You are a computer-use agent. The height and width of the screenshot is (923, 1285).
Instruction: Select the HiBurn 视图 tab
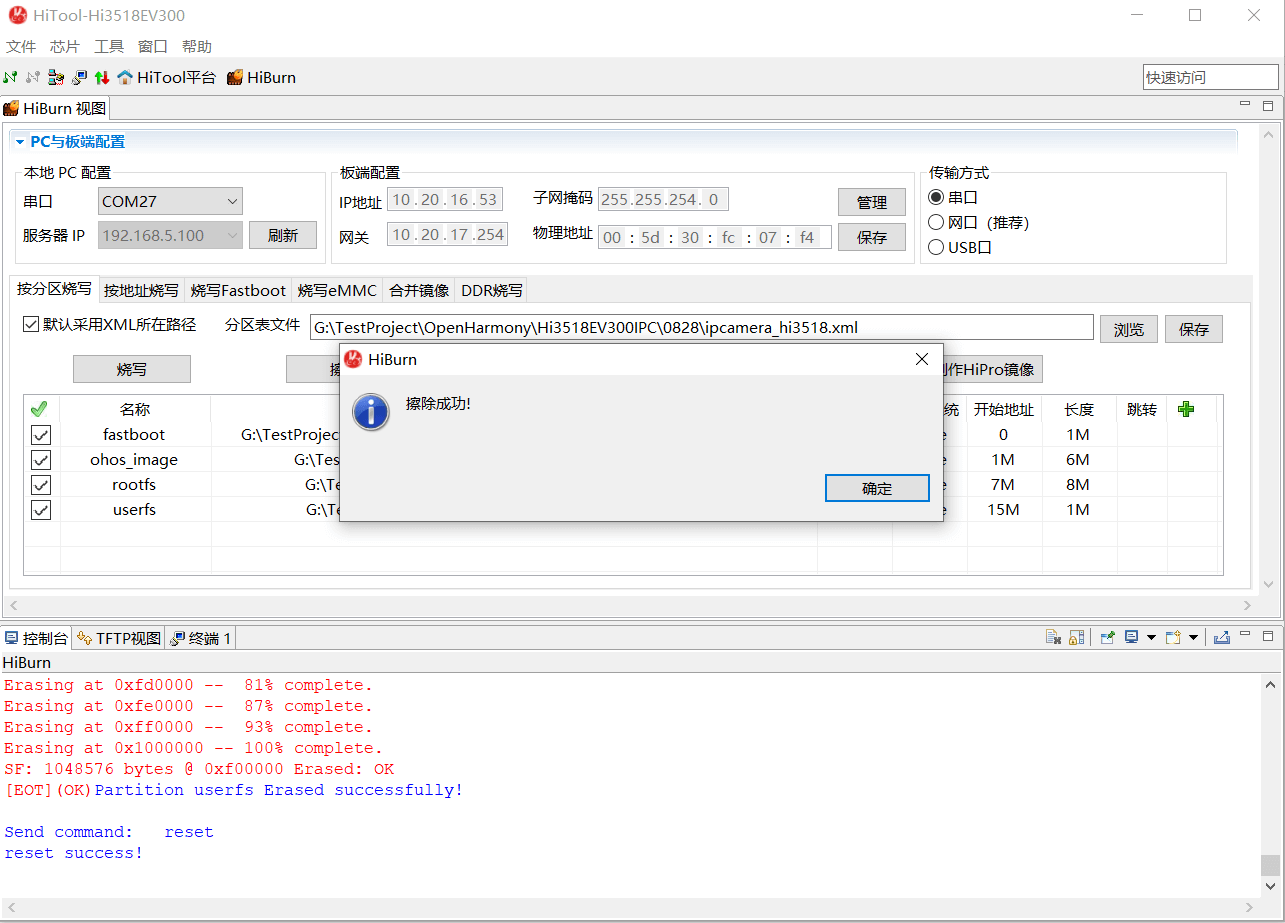click(55, 108)
